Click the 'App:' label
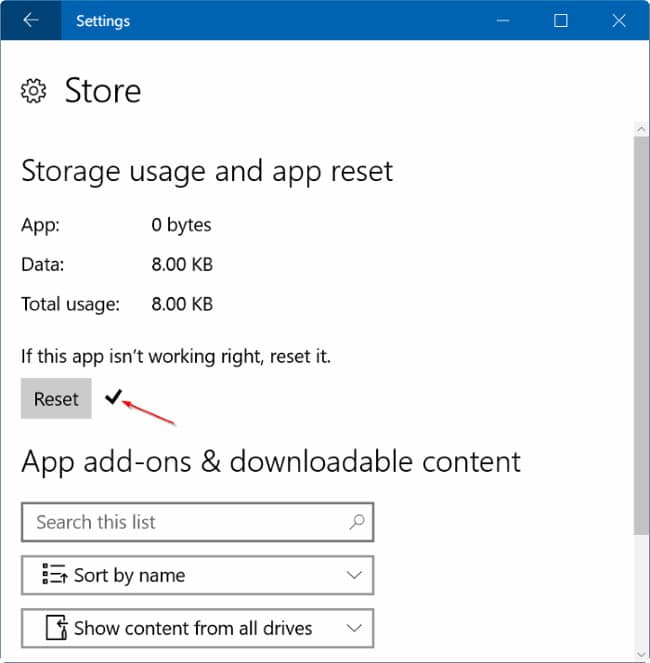The height and width of the screenshot is (663, 650). tap(41, 225)
